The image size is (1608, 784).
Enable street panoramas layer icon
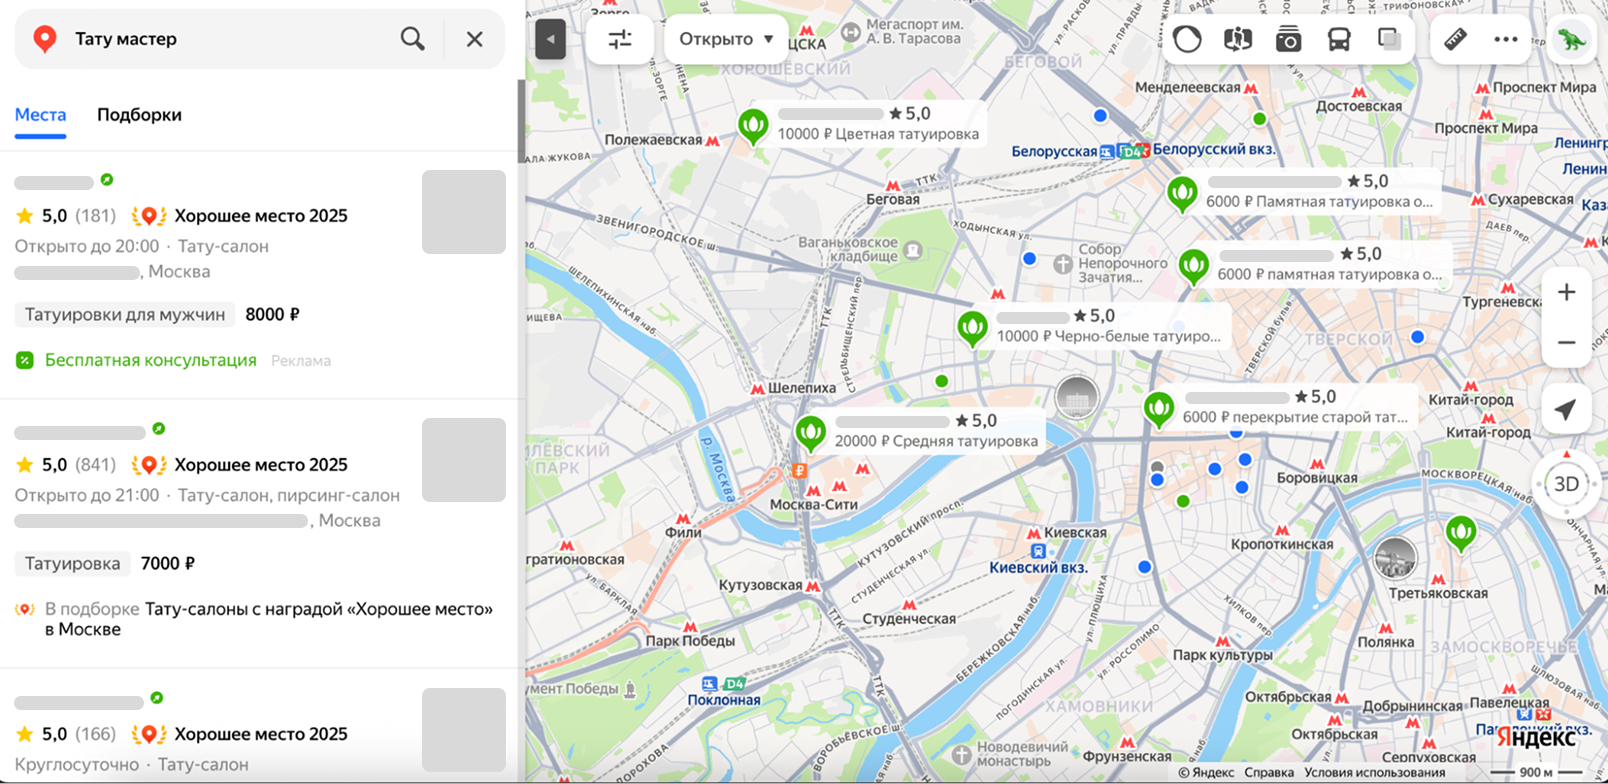tap(1238, 39)
